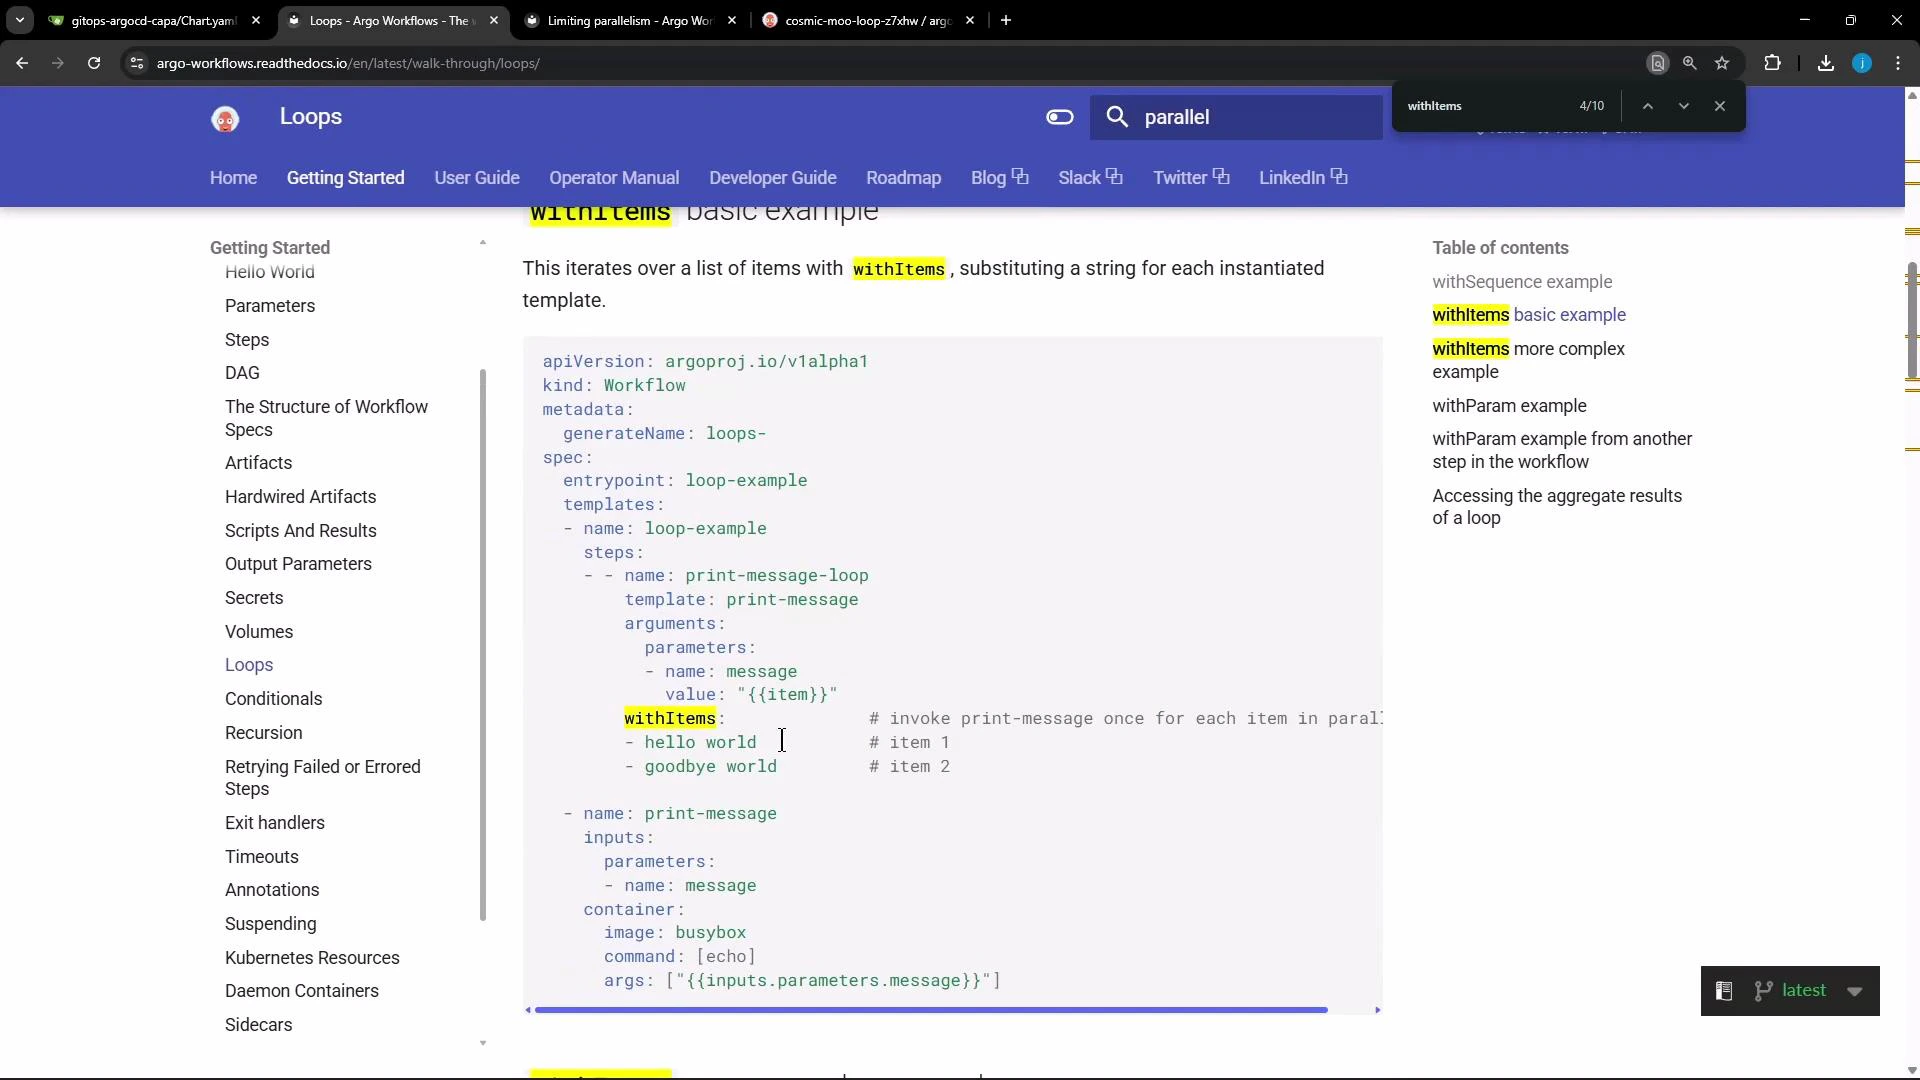Open the site information icon in address bar

pyautogui.click(x=137, y=63)
